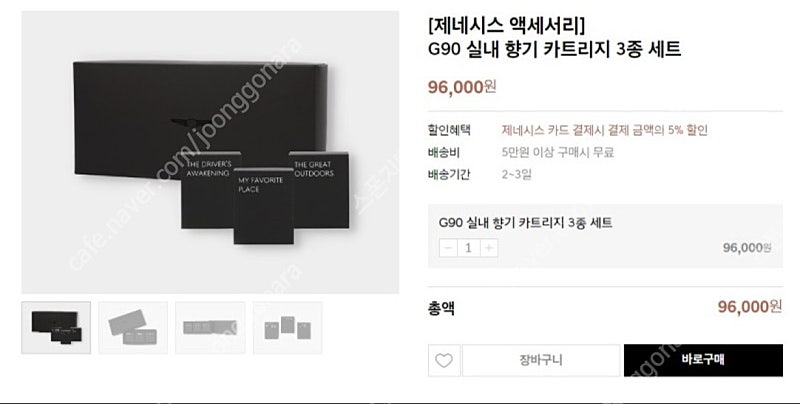Add item via 장바구니 button

tap(541, 360)
